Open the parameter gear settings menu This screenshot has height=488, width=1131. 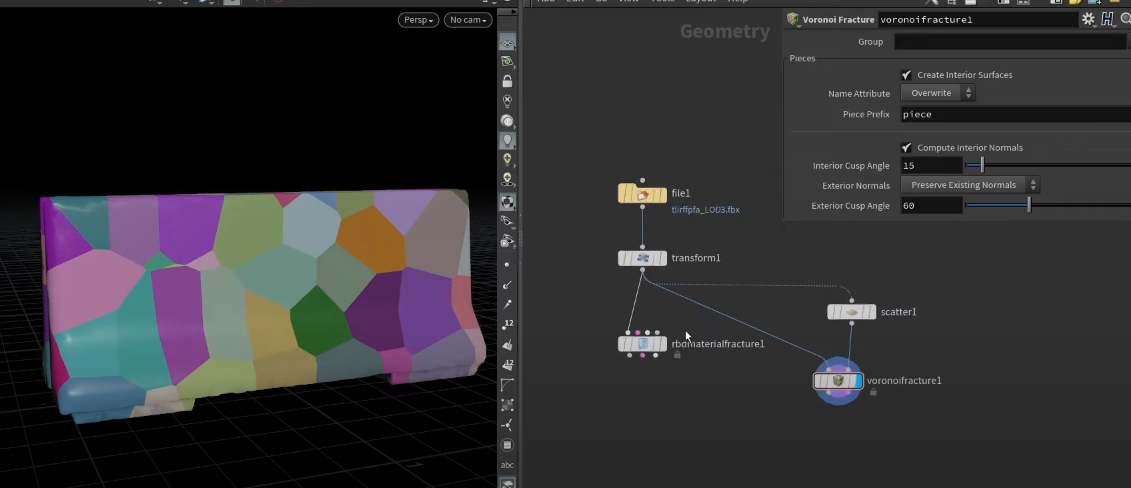1088,19
